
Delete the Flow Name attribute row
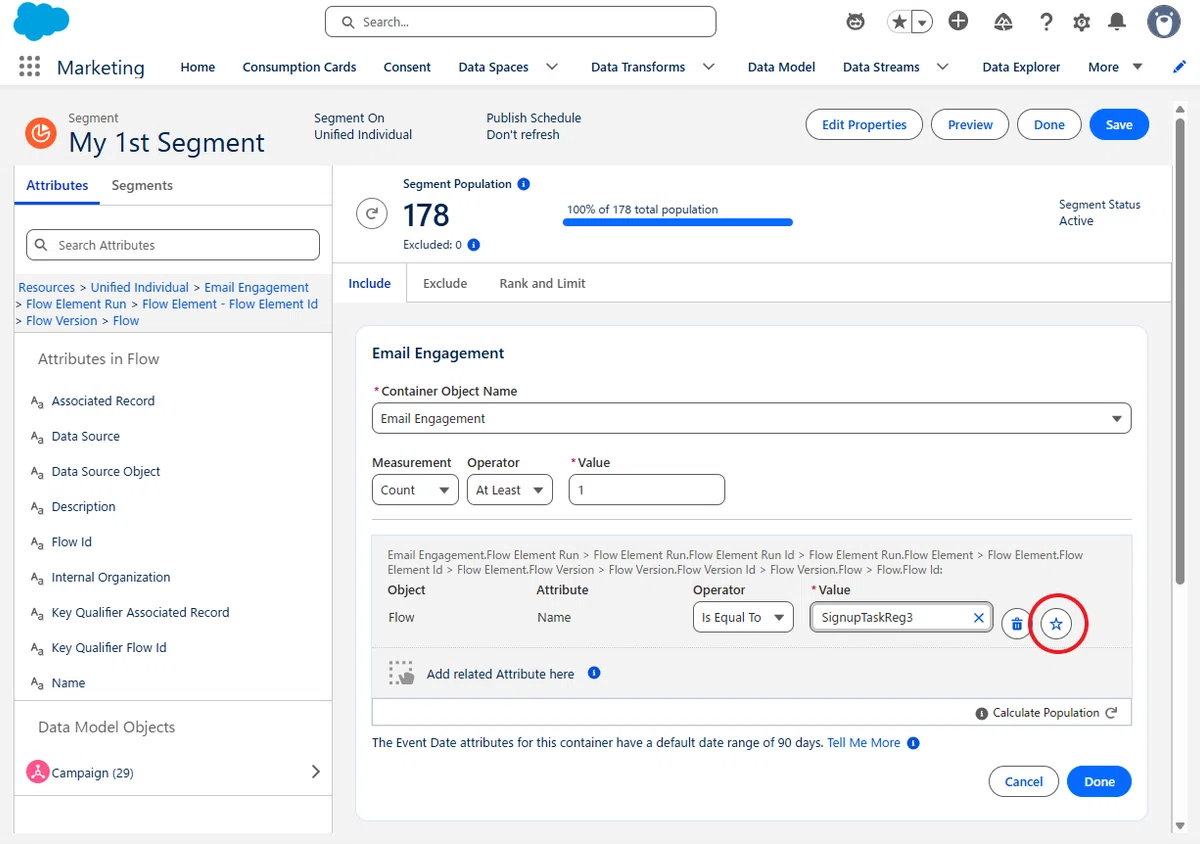pos(1016,624)
